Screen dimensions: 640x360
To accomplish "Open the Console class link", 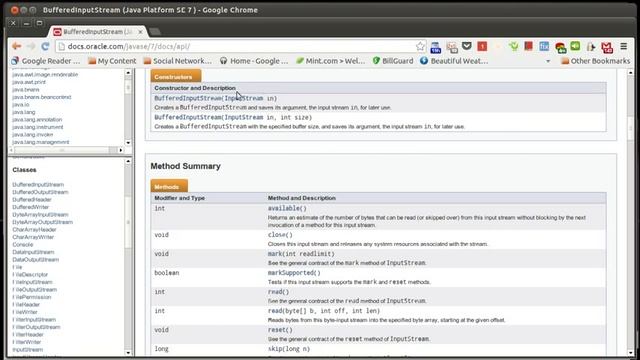I will 23,244.
